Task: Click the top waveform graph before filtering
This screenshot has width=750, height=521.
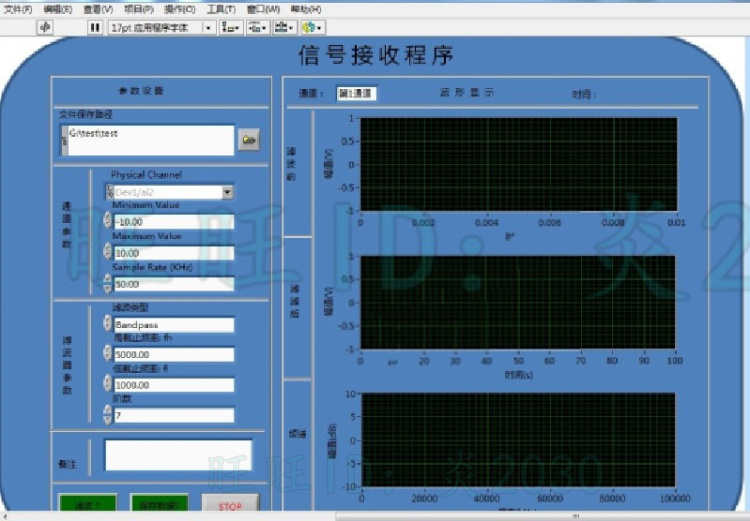Action: click(518, 164)
